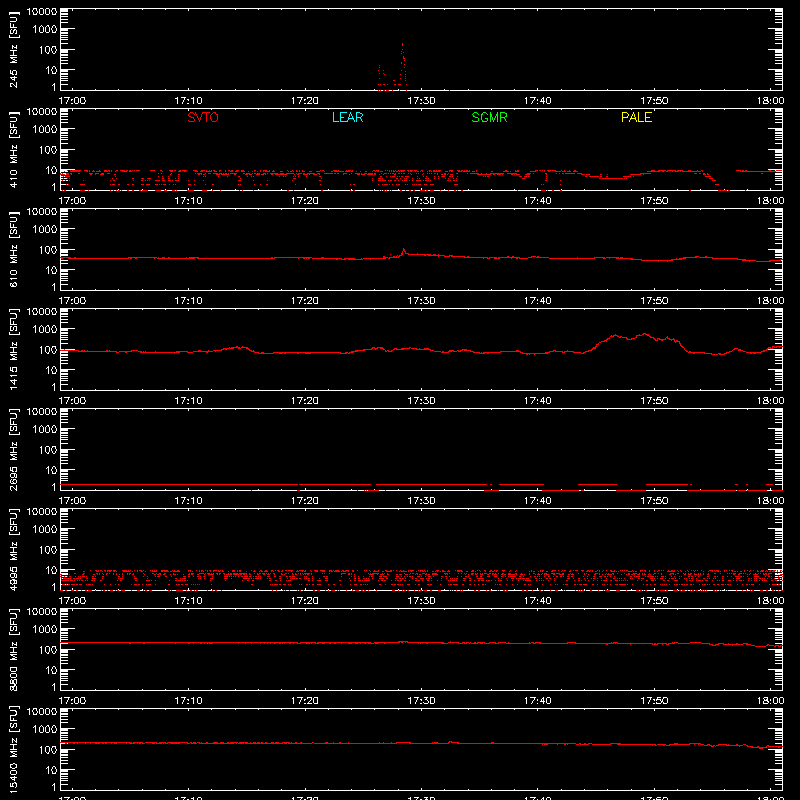The image size is (800, 800).
Task: Click the 17:30 tick under the 245 MHz panel
Action: click(x=421, y=101)
